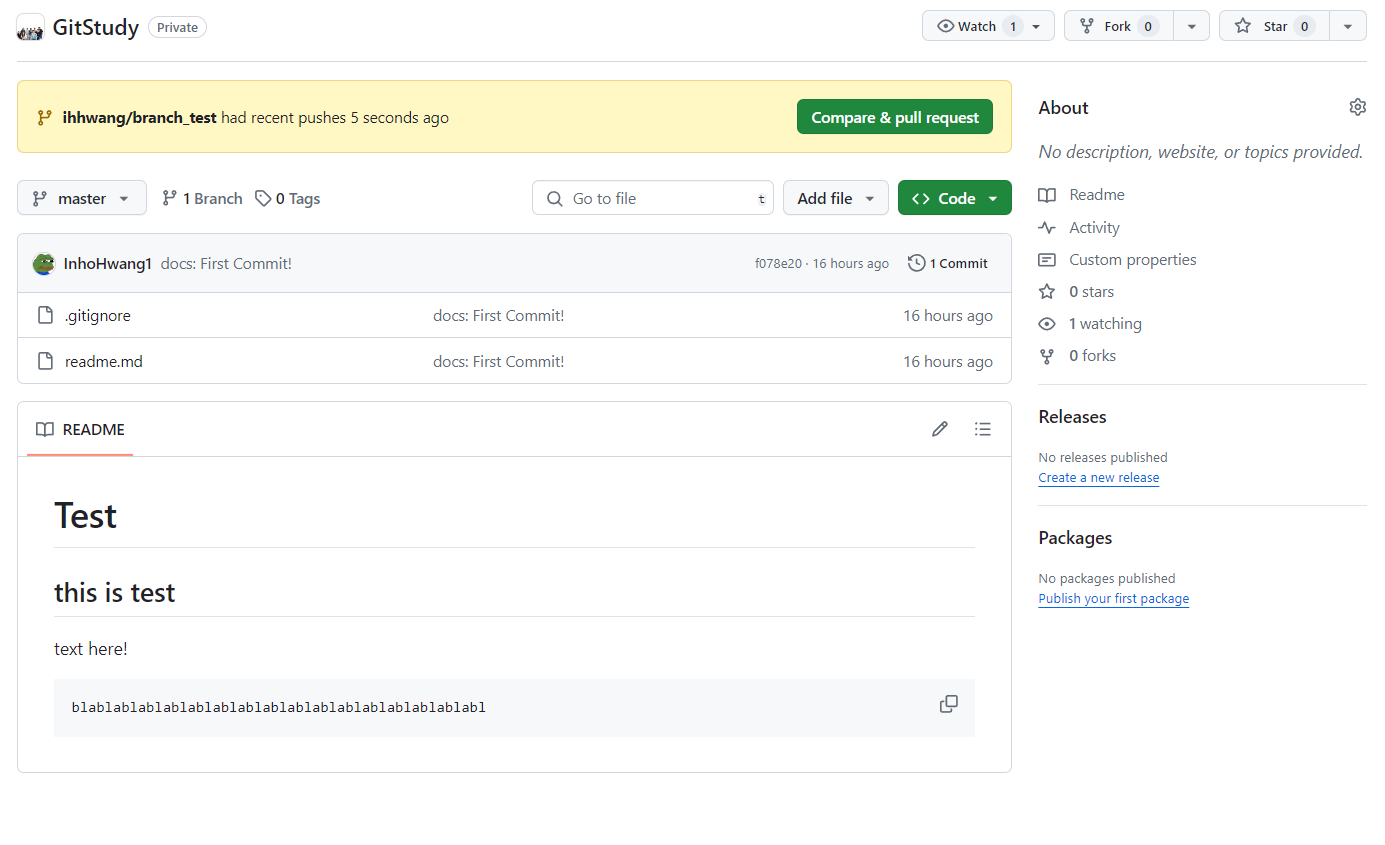This screenshot has height=845, width=1385.
Task: Click the Activity pulse icon in About
Action: pos(1047,227)
